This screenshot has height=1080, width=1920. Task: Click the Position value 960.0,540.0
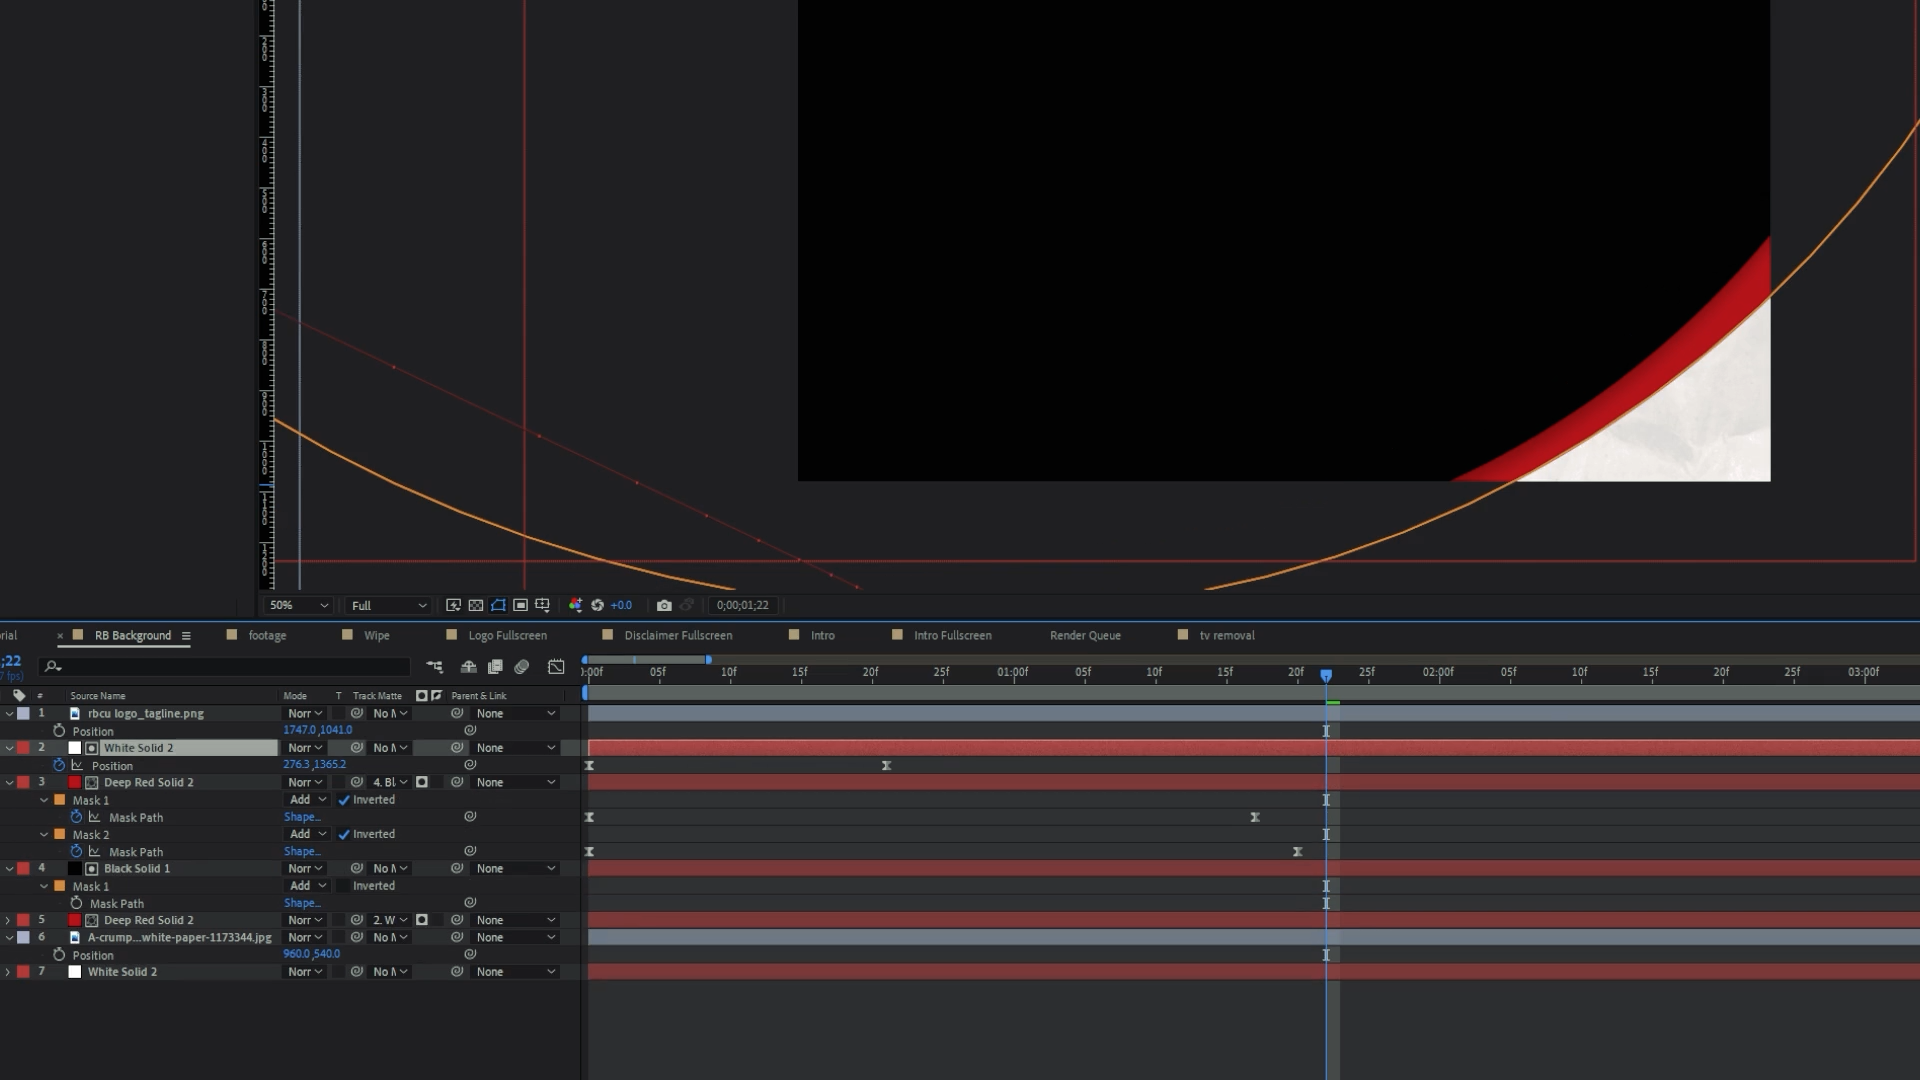(312, 954)
